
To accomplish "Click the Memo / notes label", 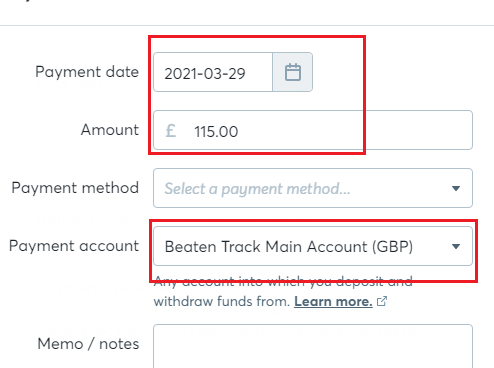I will (x=88, y=344).
